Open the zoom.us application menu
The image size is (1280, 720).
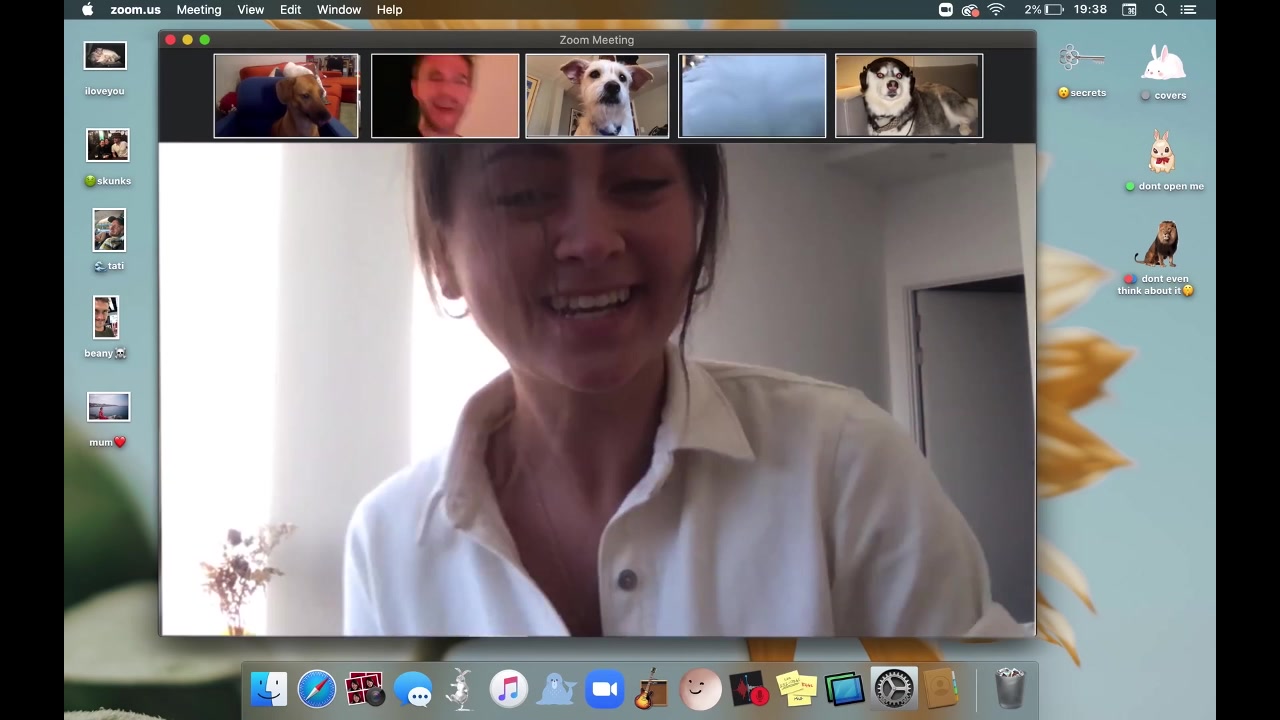(x=135, y=10)
